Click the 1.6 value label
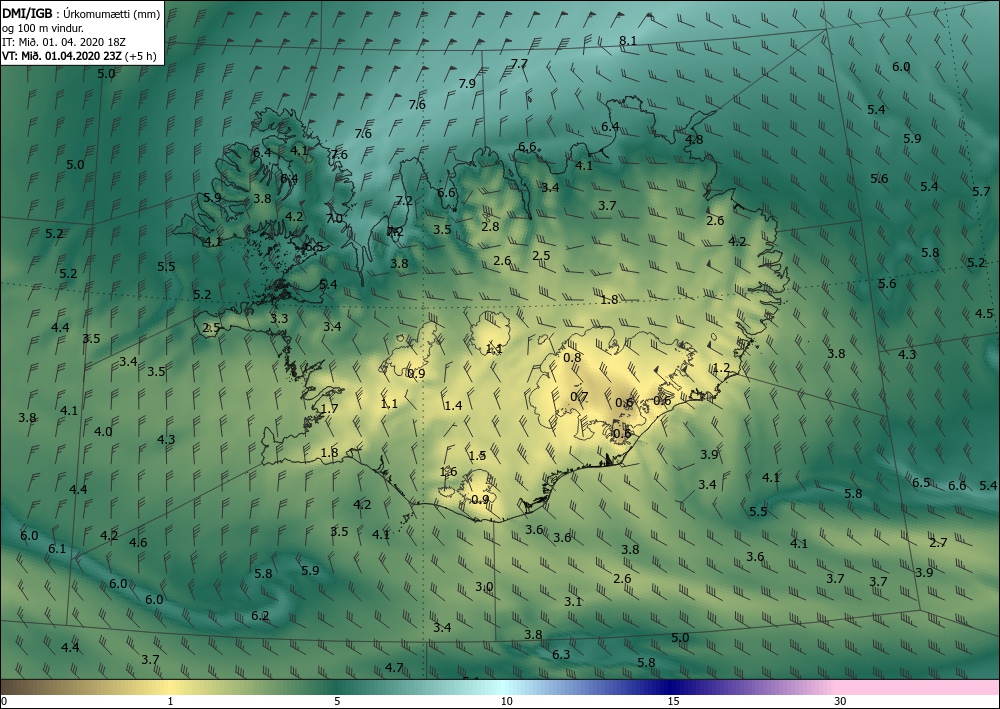The width and height of the screenshot is (1000, 709). tap(448, 472)
